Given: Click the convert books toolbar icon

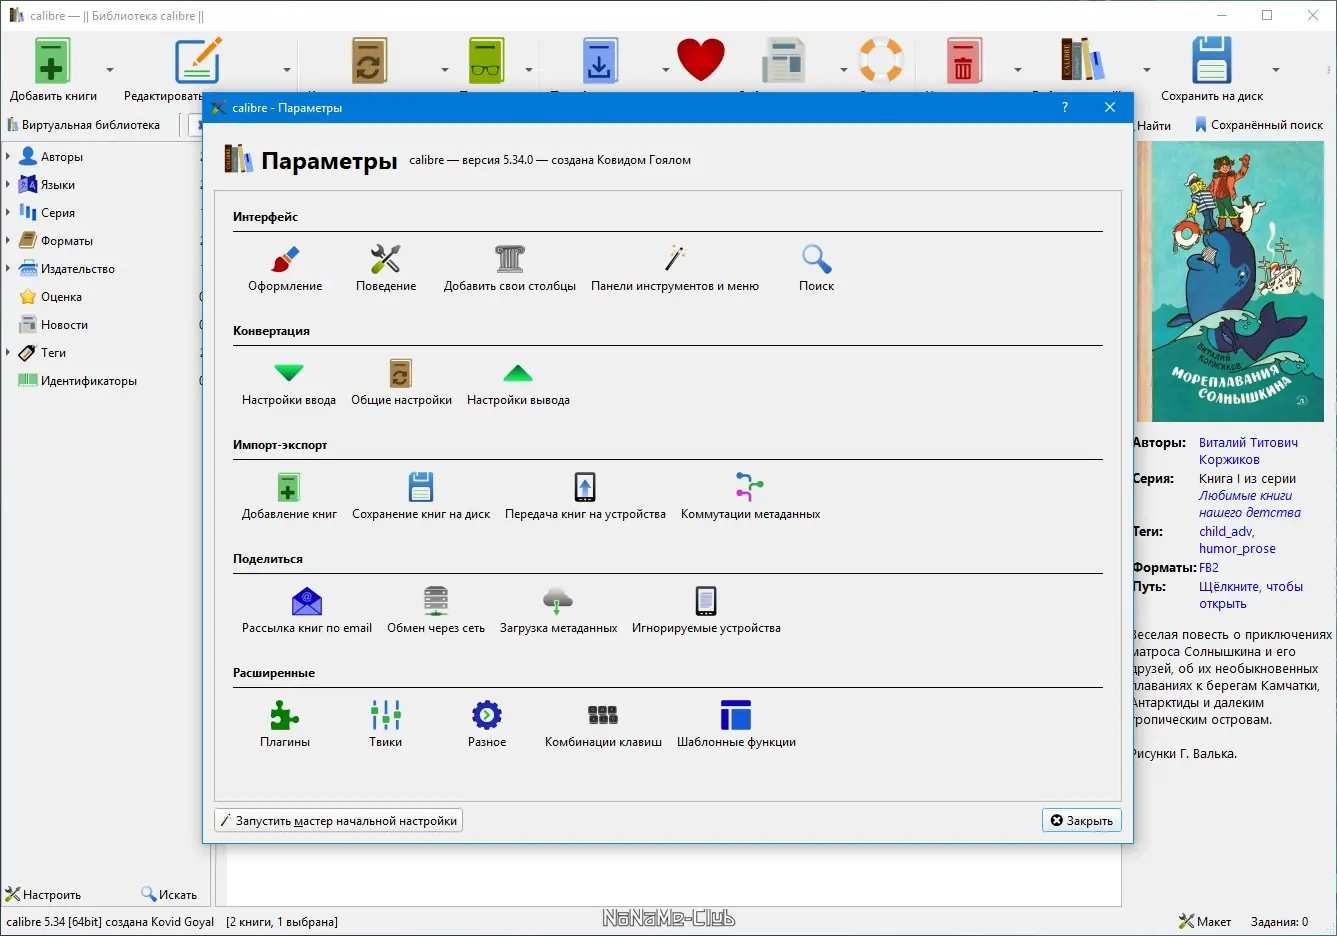Looking at the screenshot, I should [369, 60].
